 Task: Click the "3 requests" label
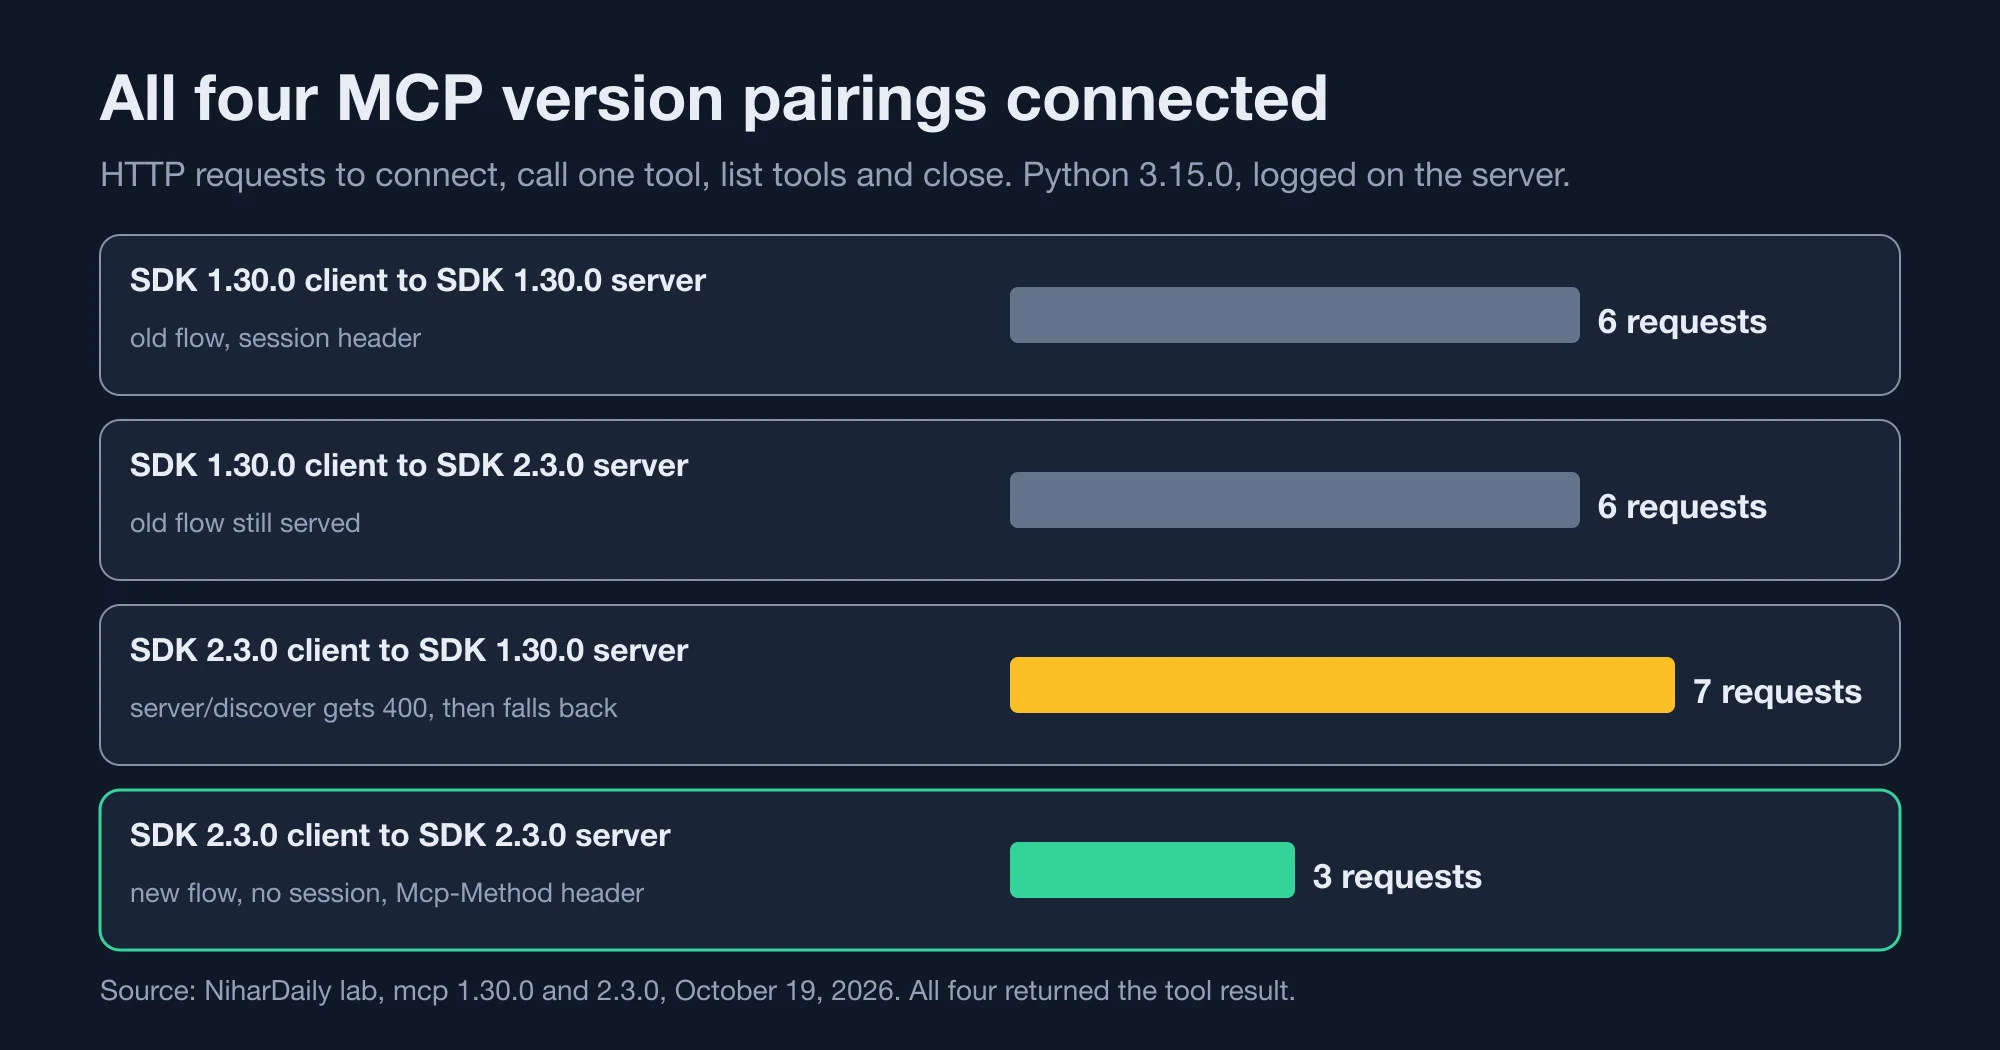pos(1397,876)
